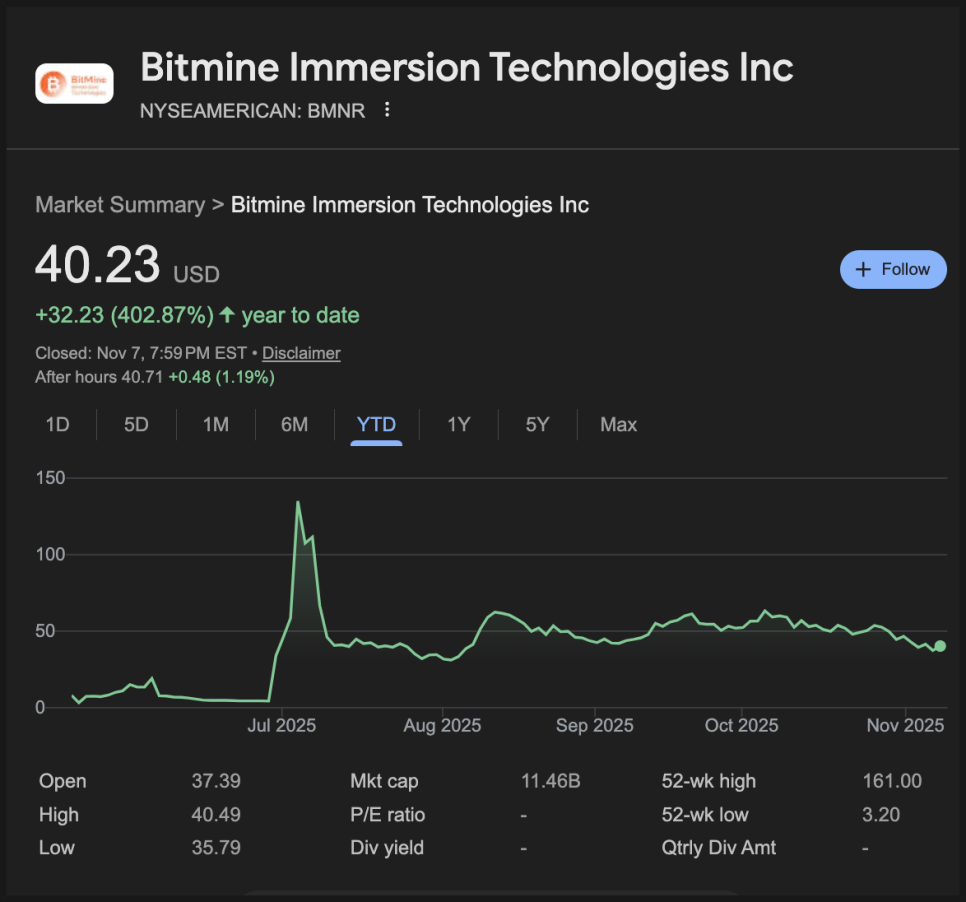Click the July 2025 price spike peak
966x902 pixels.
[x=298, y=502]
